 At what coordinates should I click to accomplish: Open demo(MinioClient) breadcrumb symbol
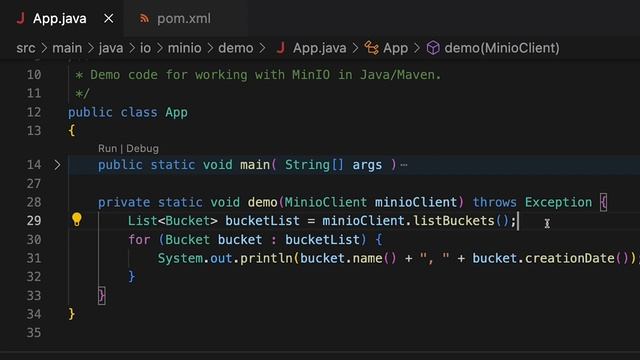(x=502, y=48)
